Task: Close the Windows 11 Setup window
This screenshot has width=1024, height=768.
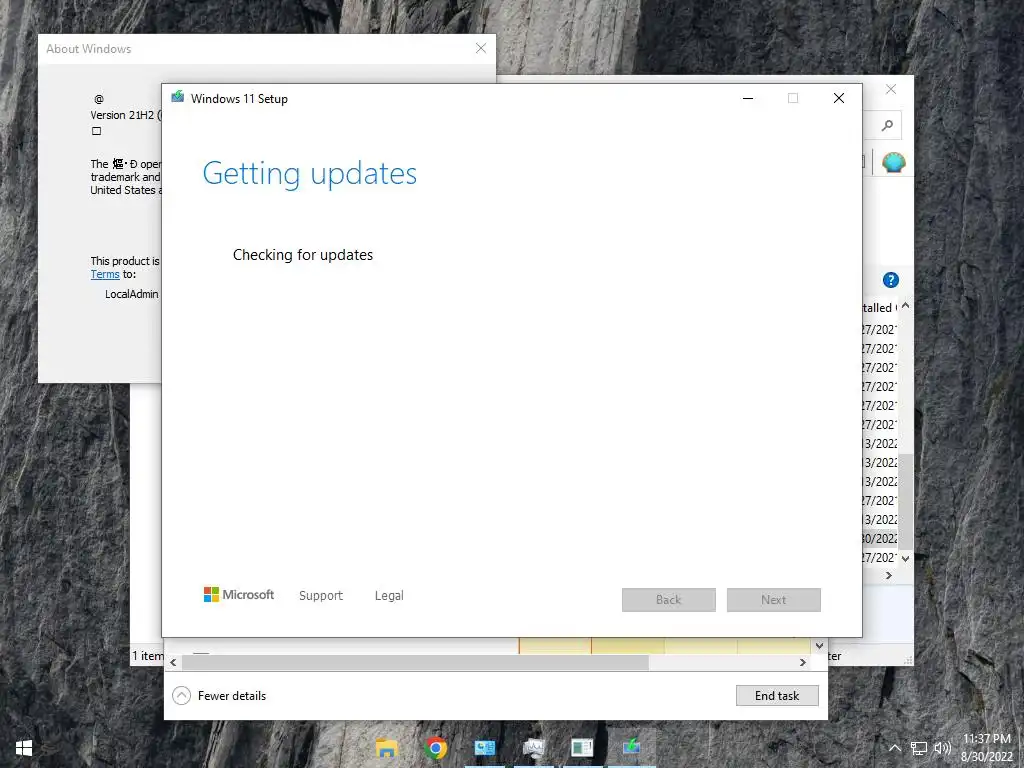Action: click(x=839, y=98)
